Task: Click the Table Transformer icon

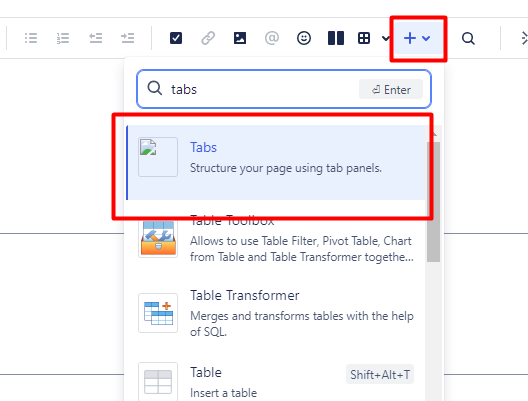Action: pyautogui.click(x=158, y=313)
